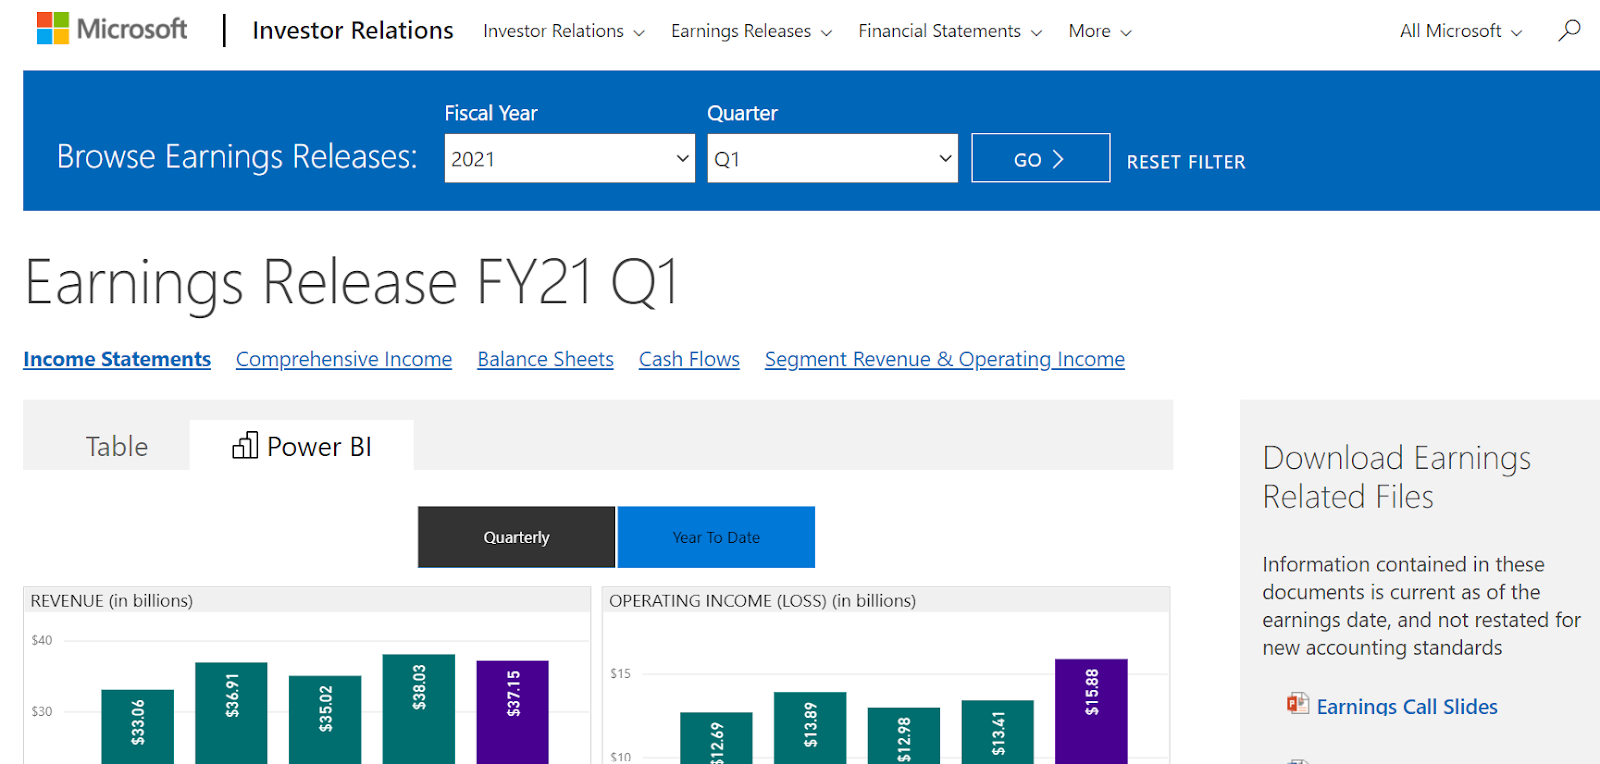
Task: Click RESET FILTER
Action: click(1186, 162)
